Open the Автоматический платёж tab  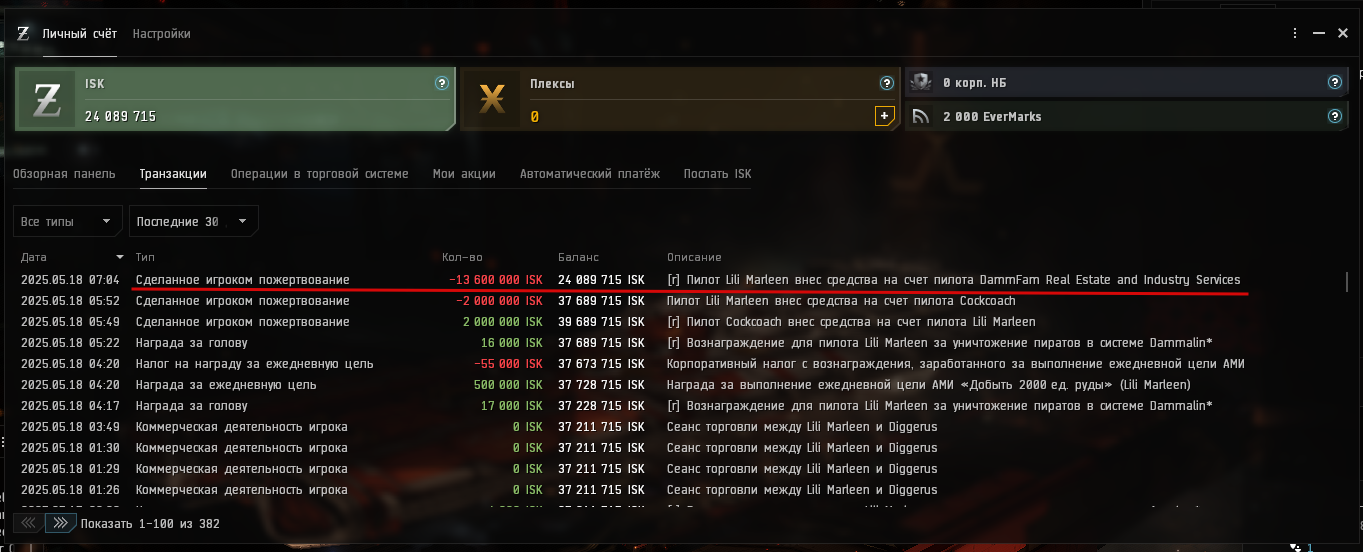coord(590,174)
